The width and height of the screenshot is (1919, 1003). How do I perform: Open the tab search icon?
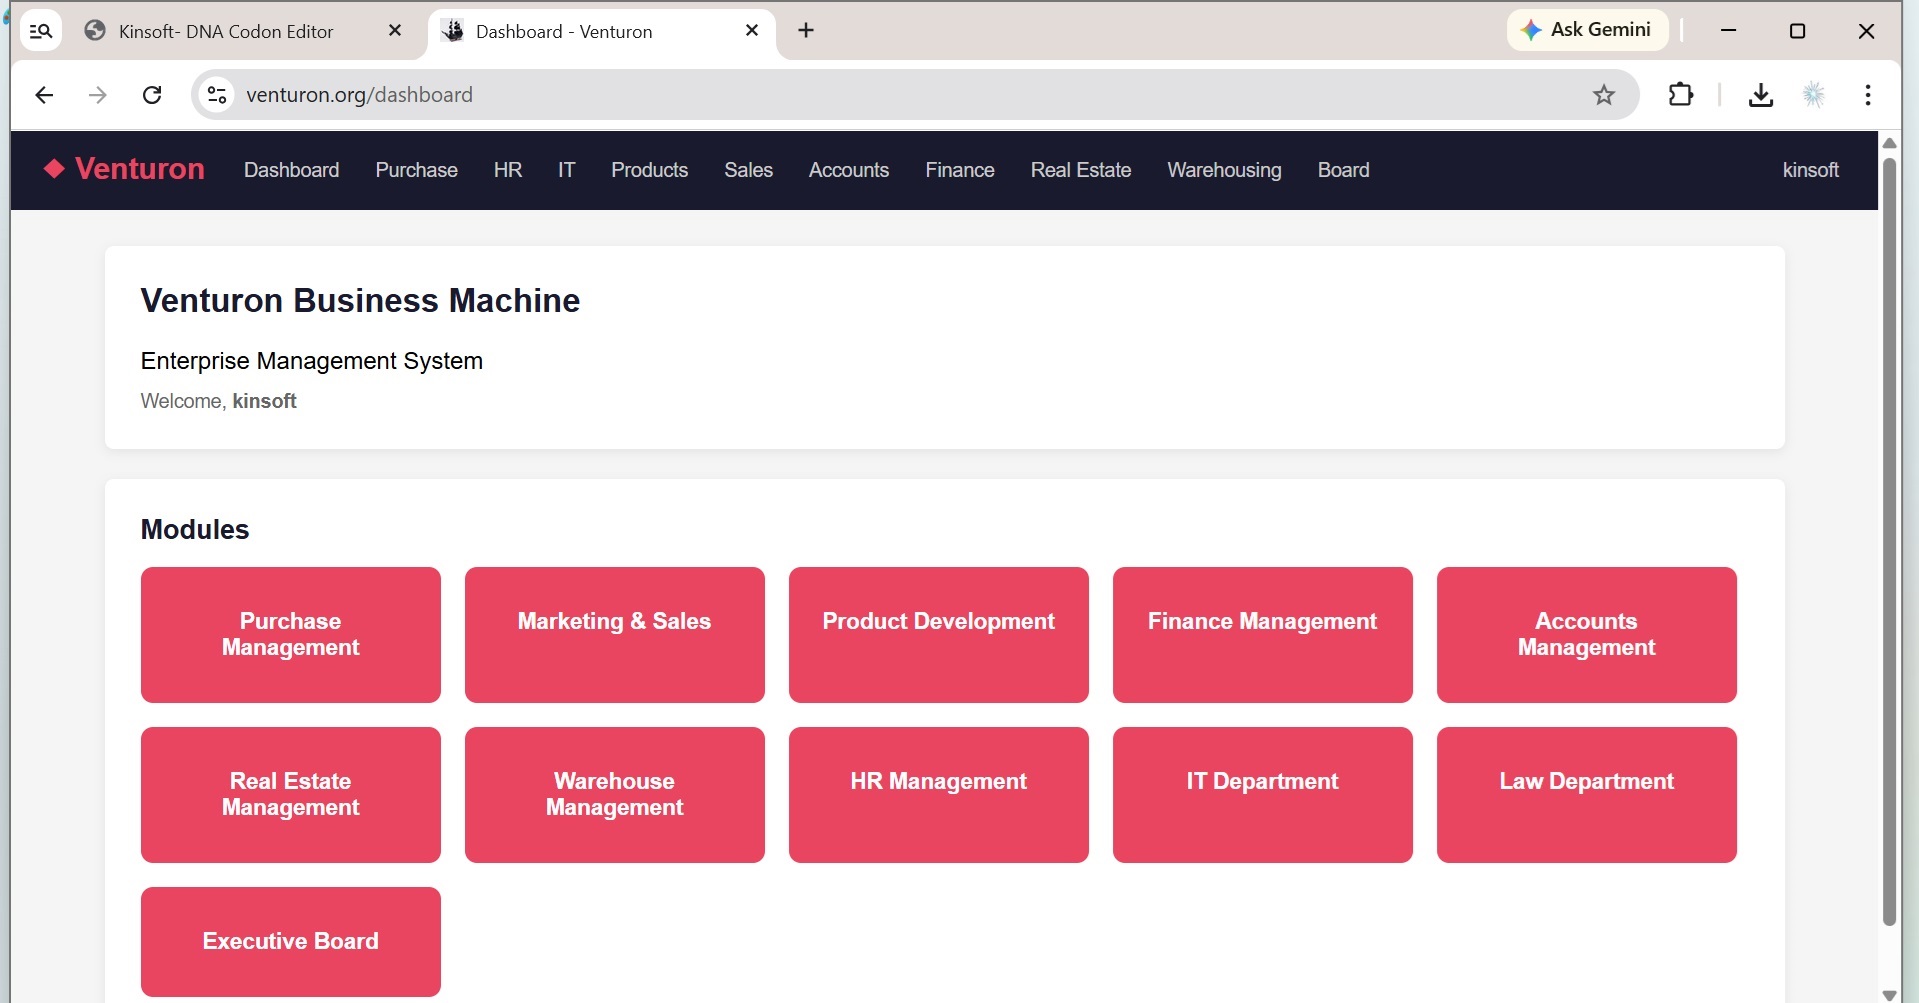tap(41, 31)
